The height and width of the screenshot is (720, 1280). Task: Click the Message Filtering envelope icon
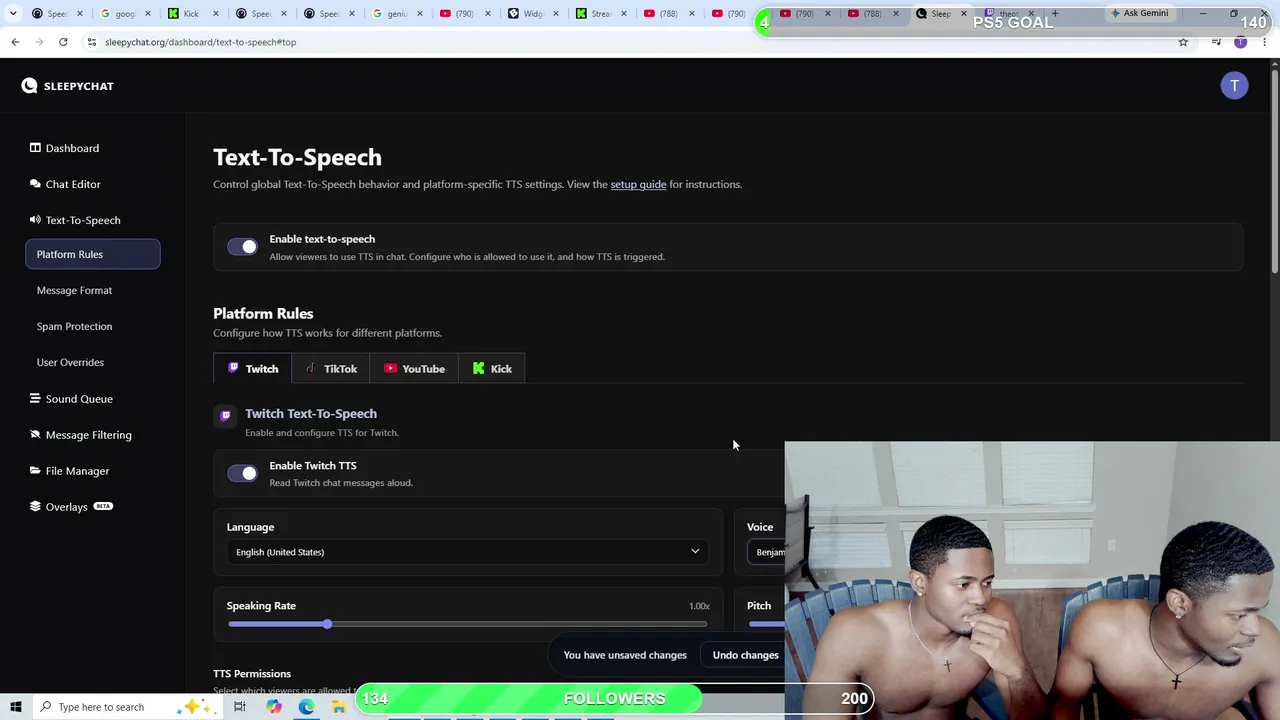35,435
